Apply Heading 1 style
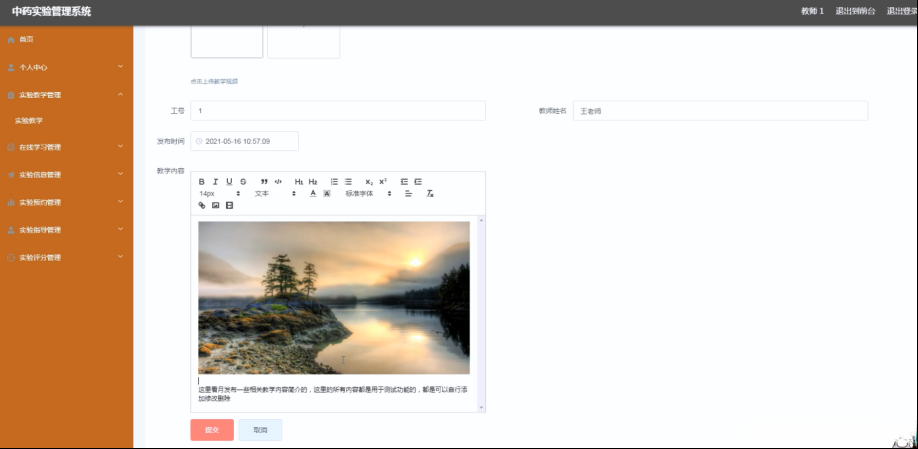The image size is (918, 449). [x=299, y=182]
